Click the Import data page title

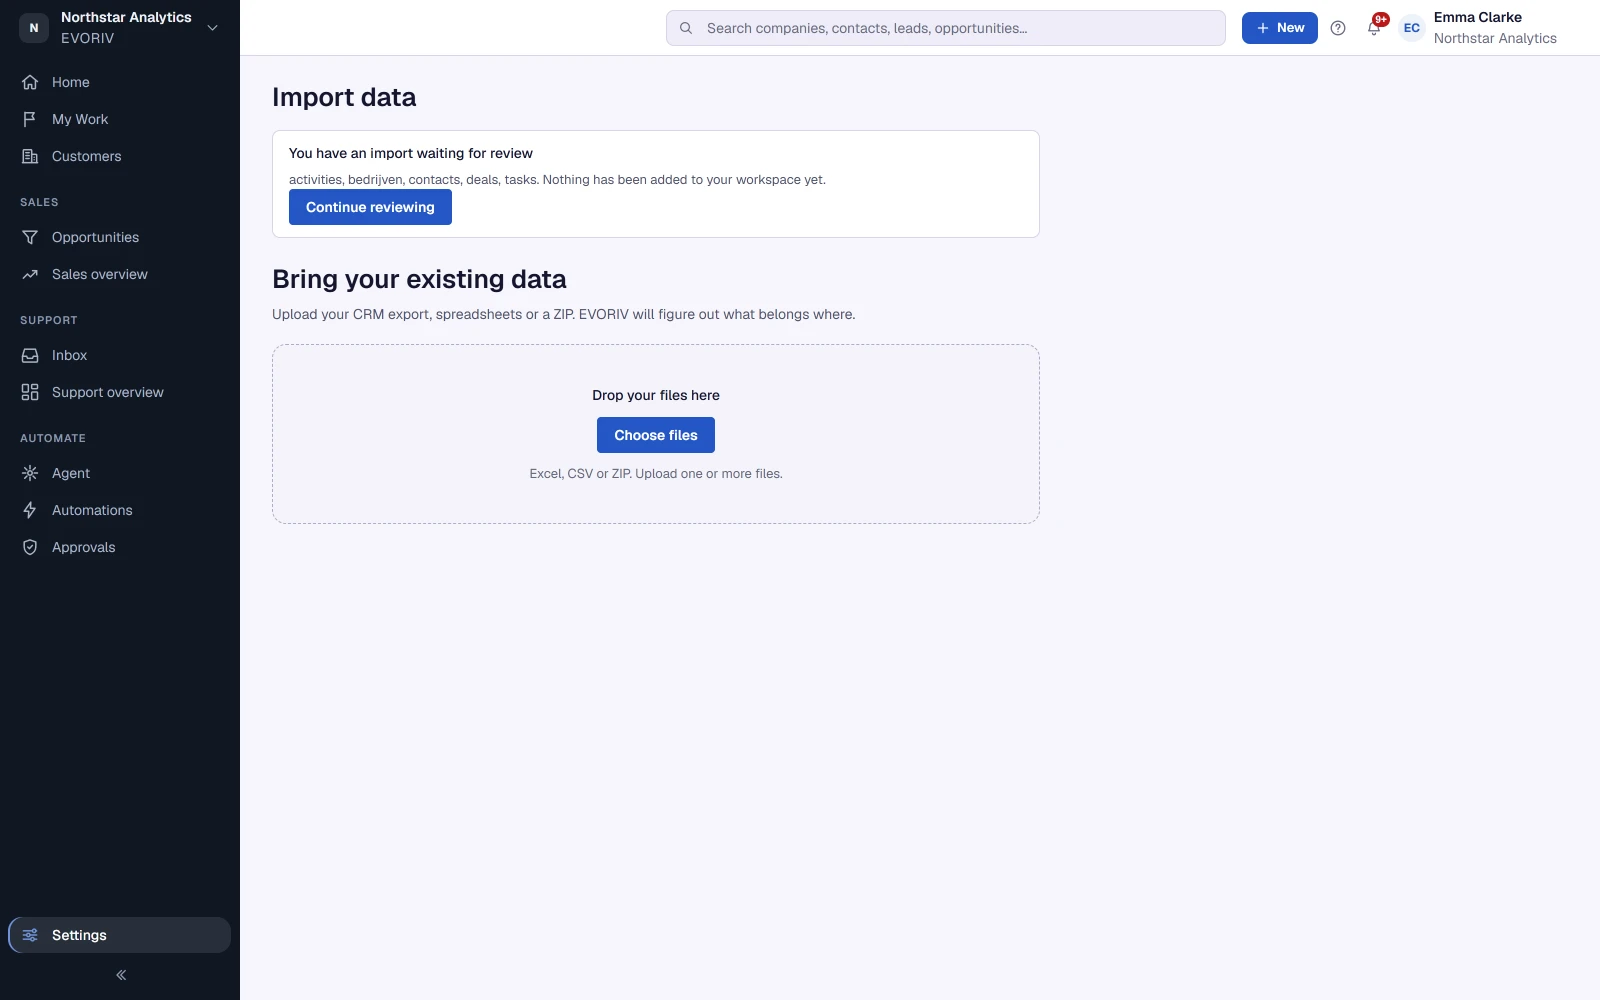[344, 97]
